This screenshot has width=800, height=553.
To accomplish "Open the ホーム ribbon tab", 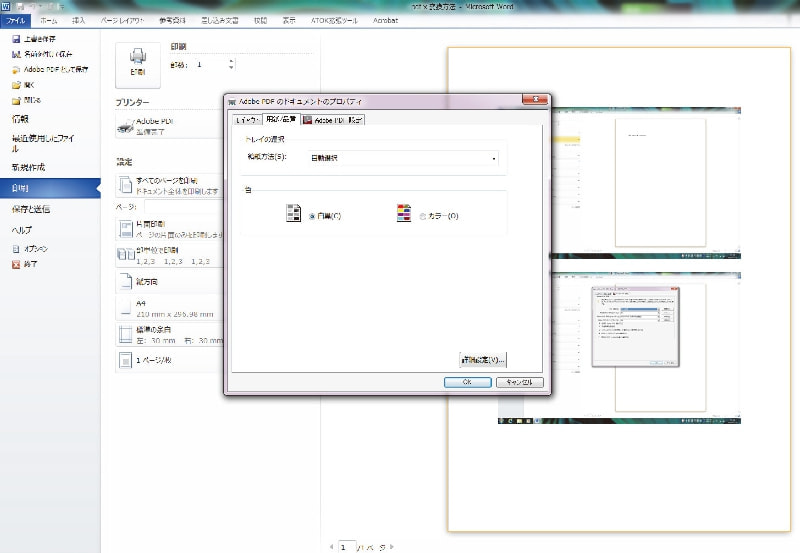I will click(x=49, y=20).
